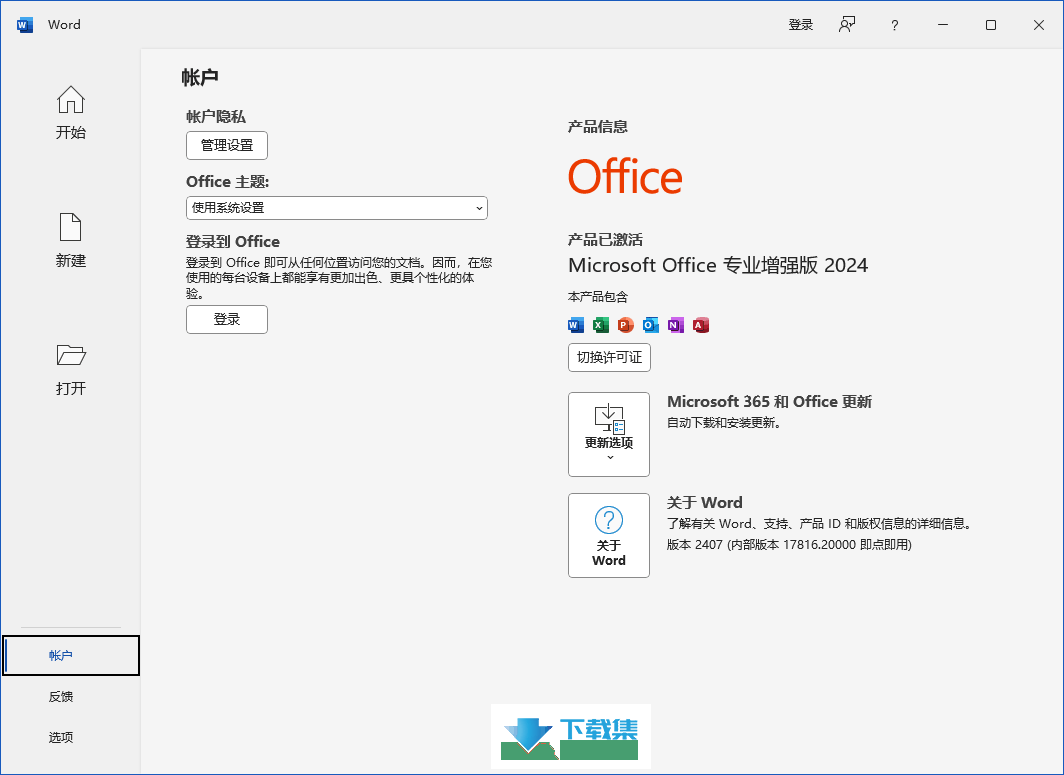
Task: Click the 产品信息 heading
Action: click(598, 127)
